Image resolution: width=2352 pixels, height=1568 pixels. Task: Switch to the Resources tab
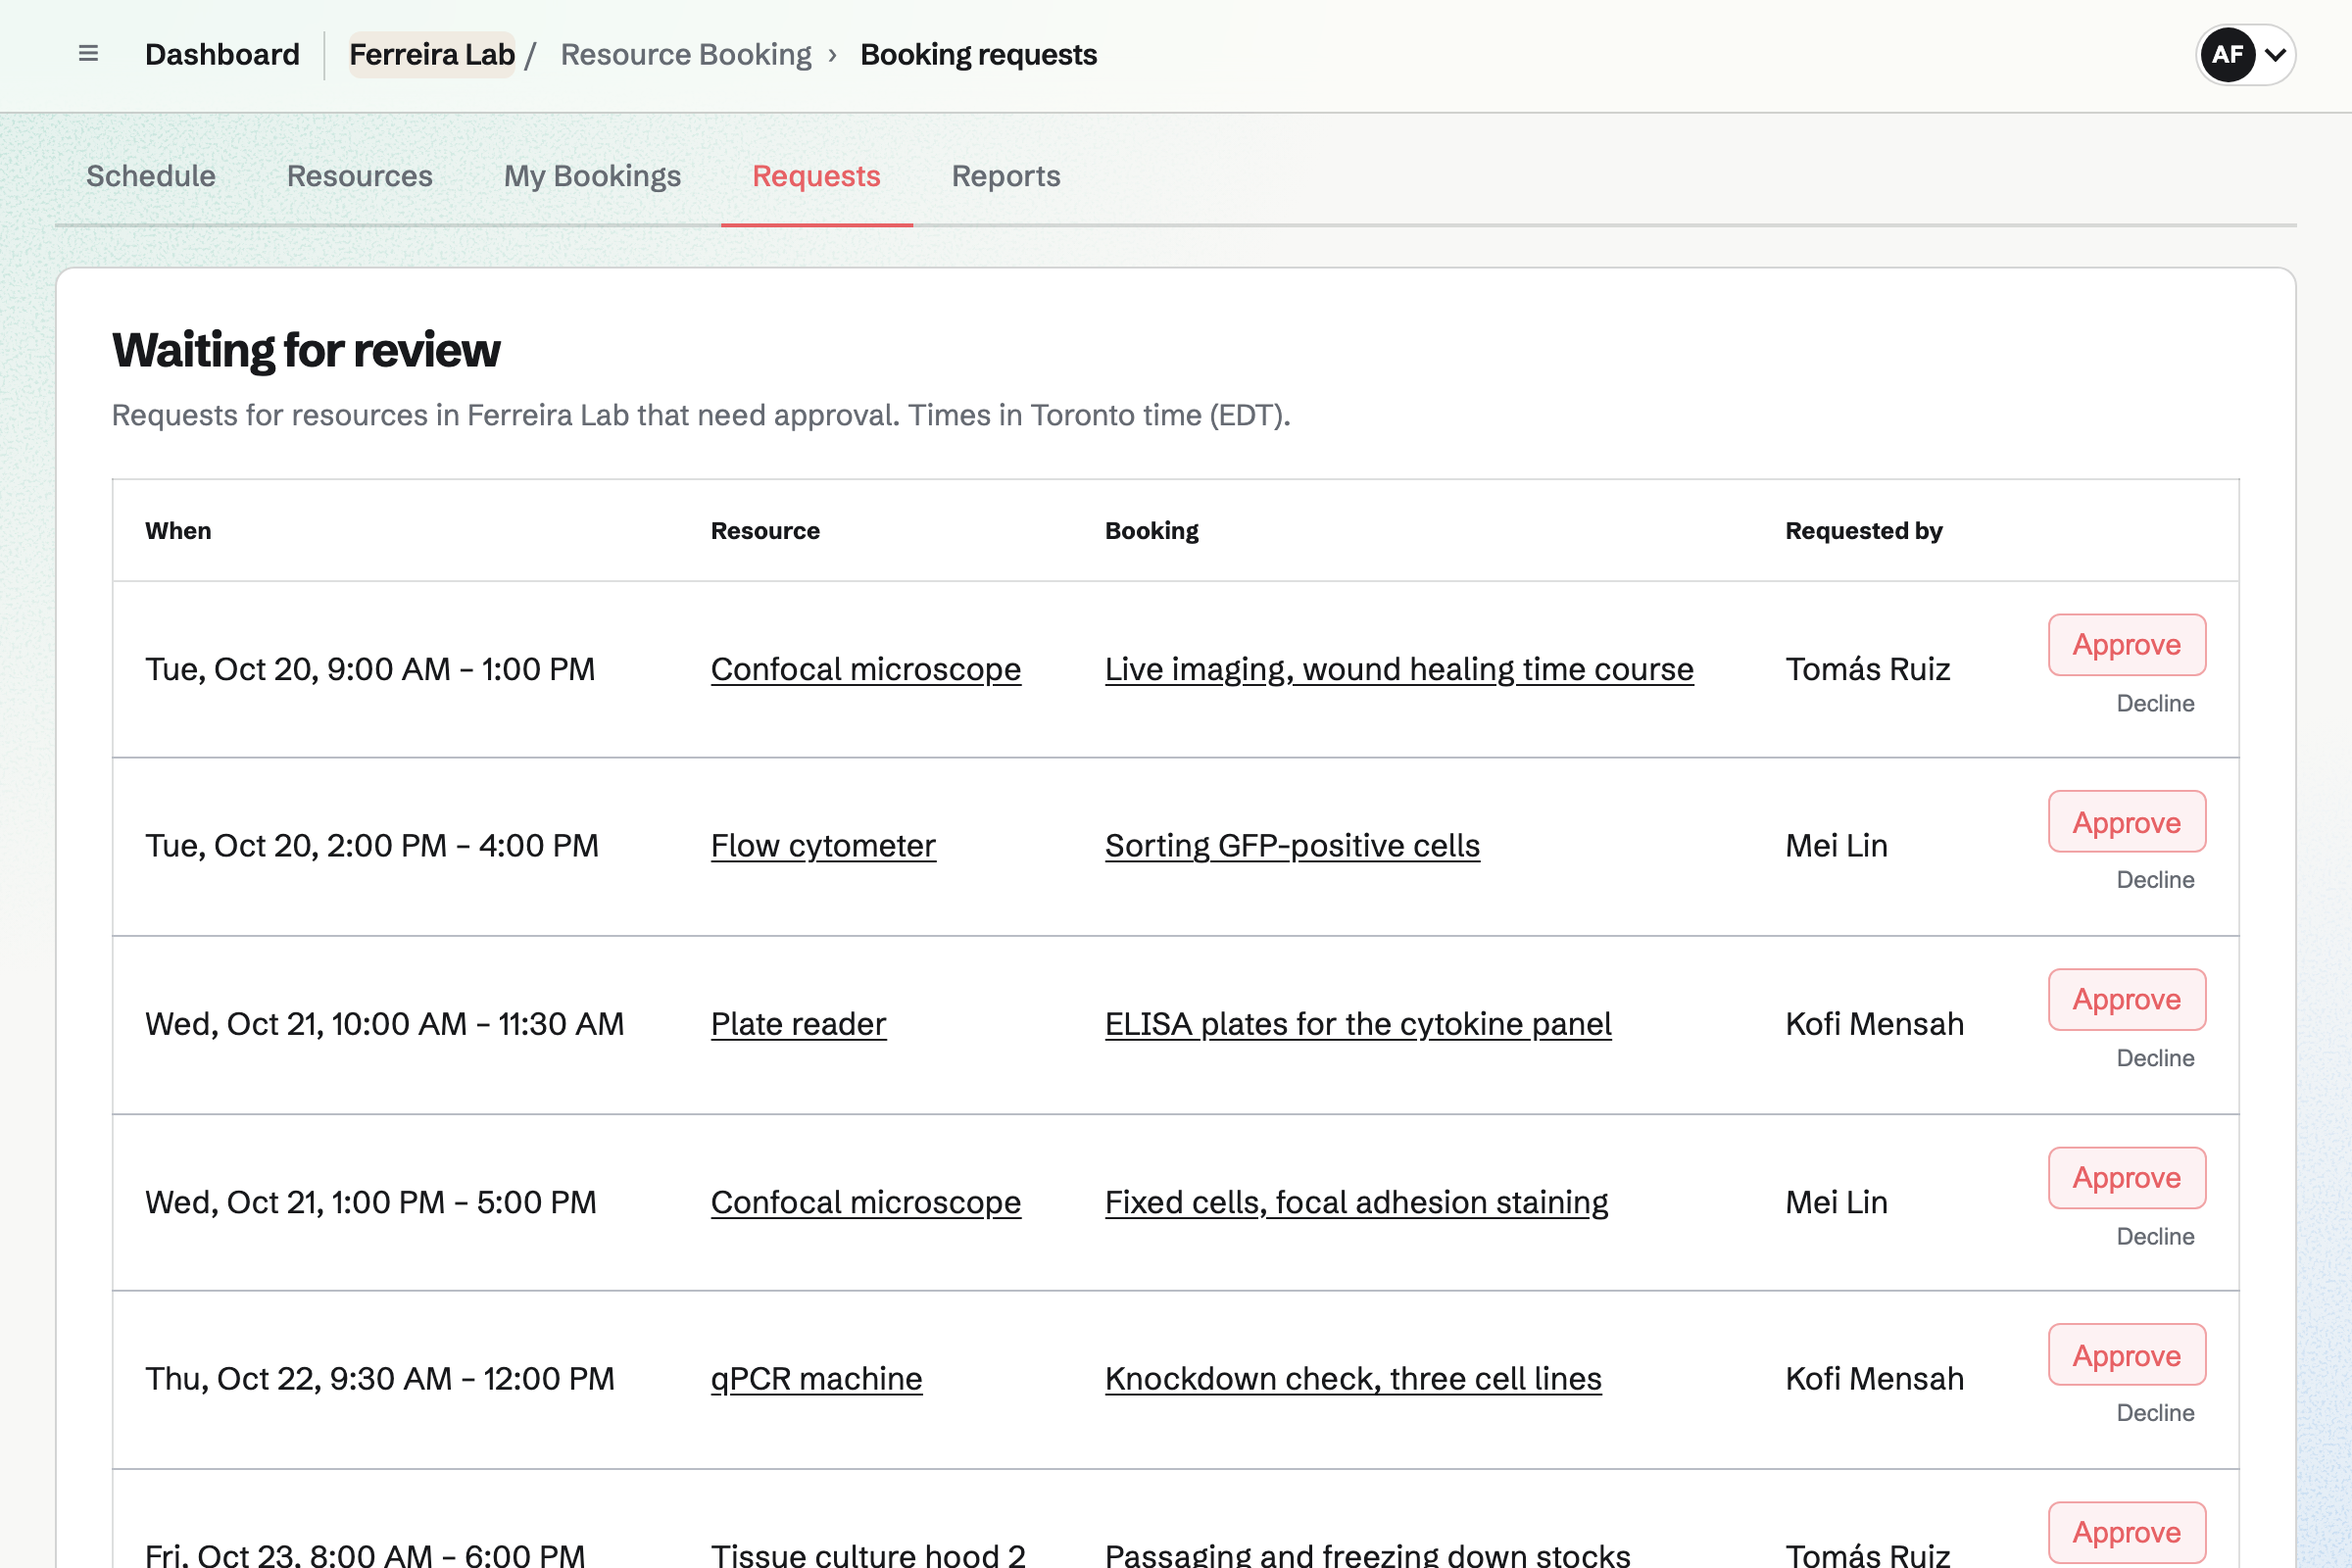(x=360, y=176)
